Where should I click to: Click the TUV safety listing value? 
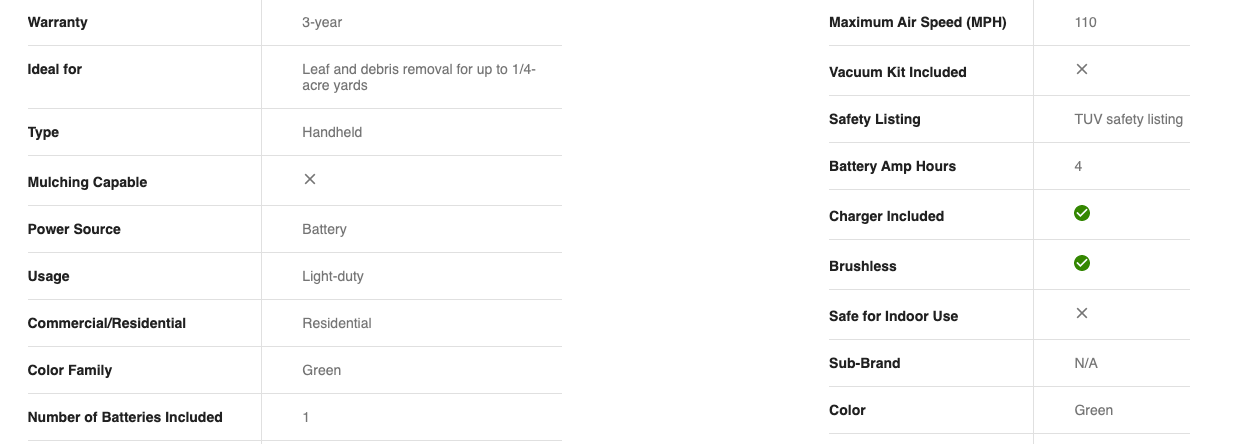[1129, 119]
